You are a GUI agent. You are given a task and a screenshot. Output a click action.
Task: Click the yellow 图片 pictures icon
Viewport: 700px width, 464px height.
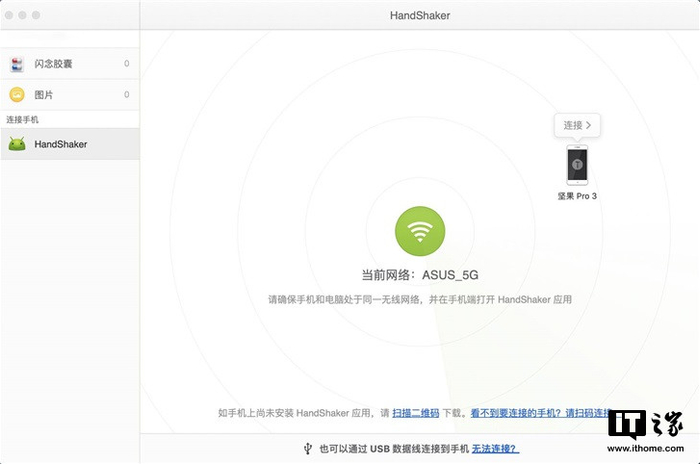click(17, 95)
